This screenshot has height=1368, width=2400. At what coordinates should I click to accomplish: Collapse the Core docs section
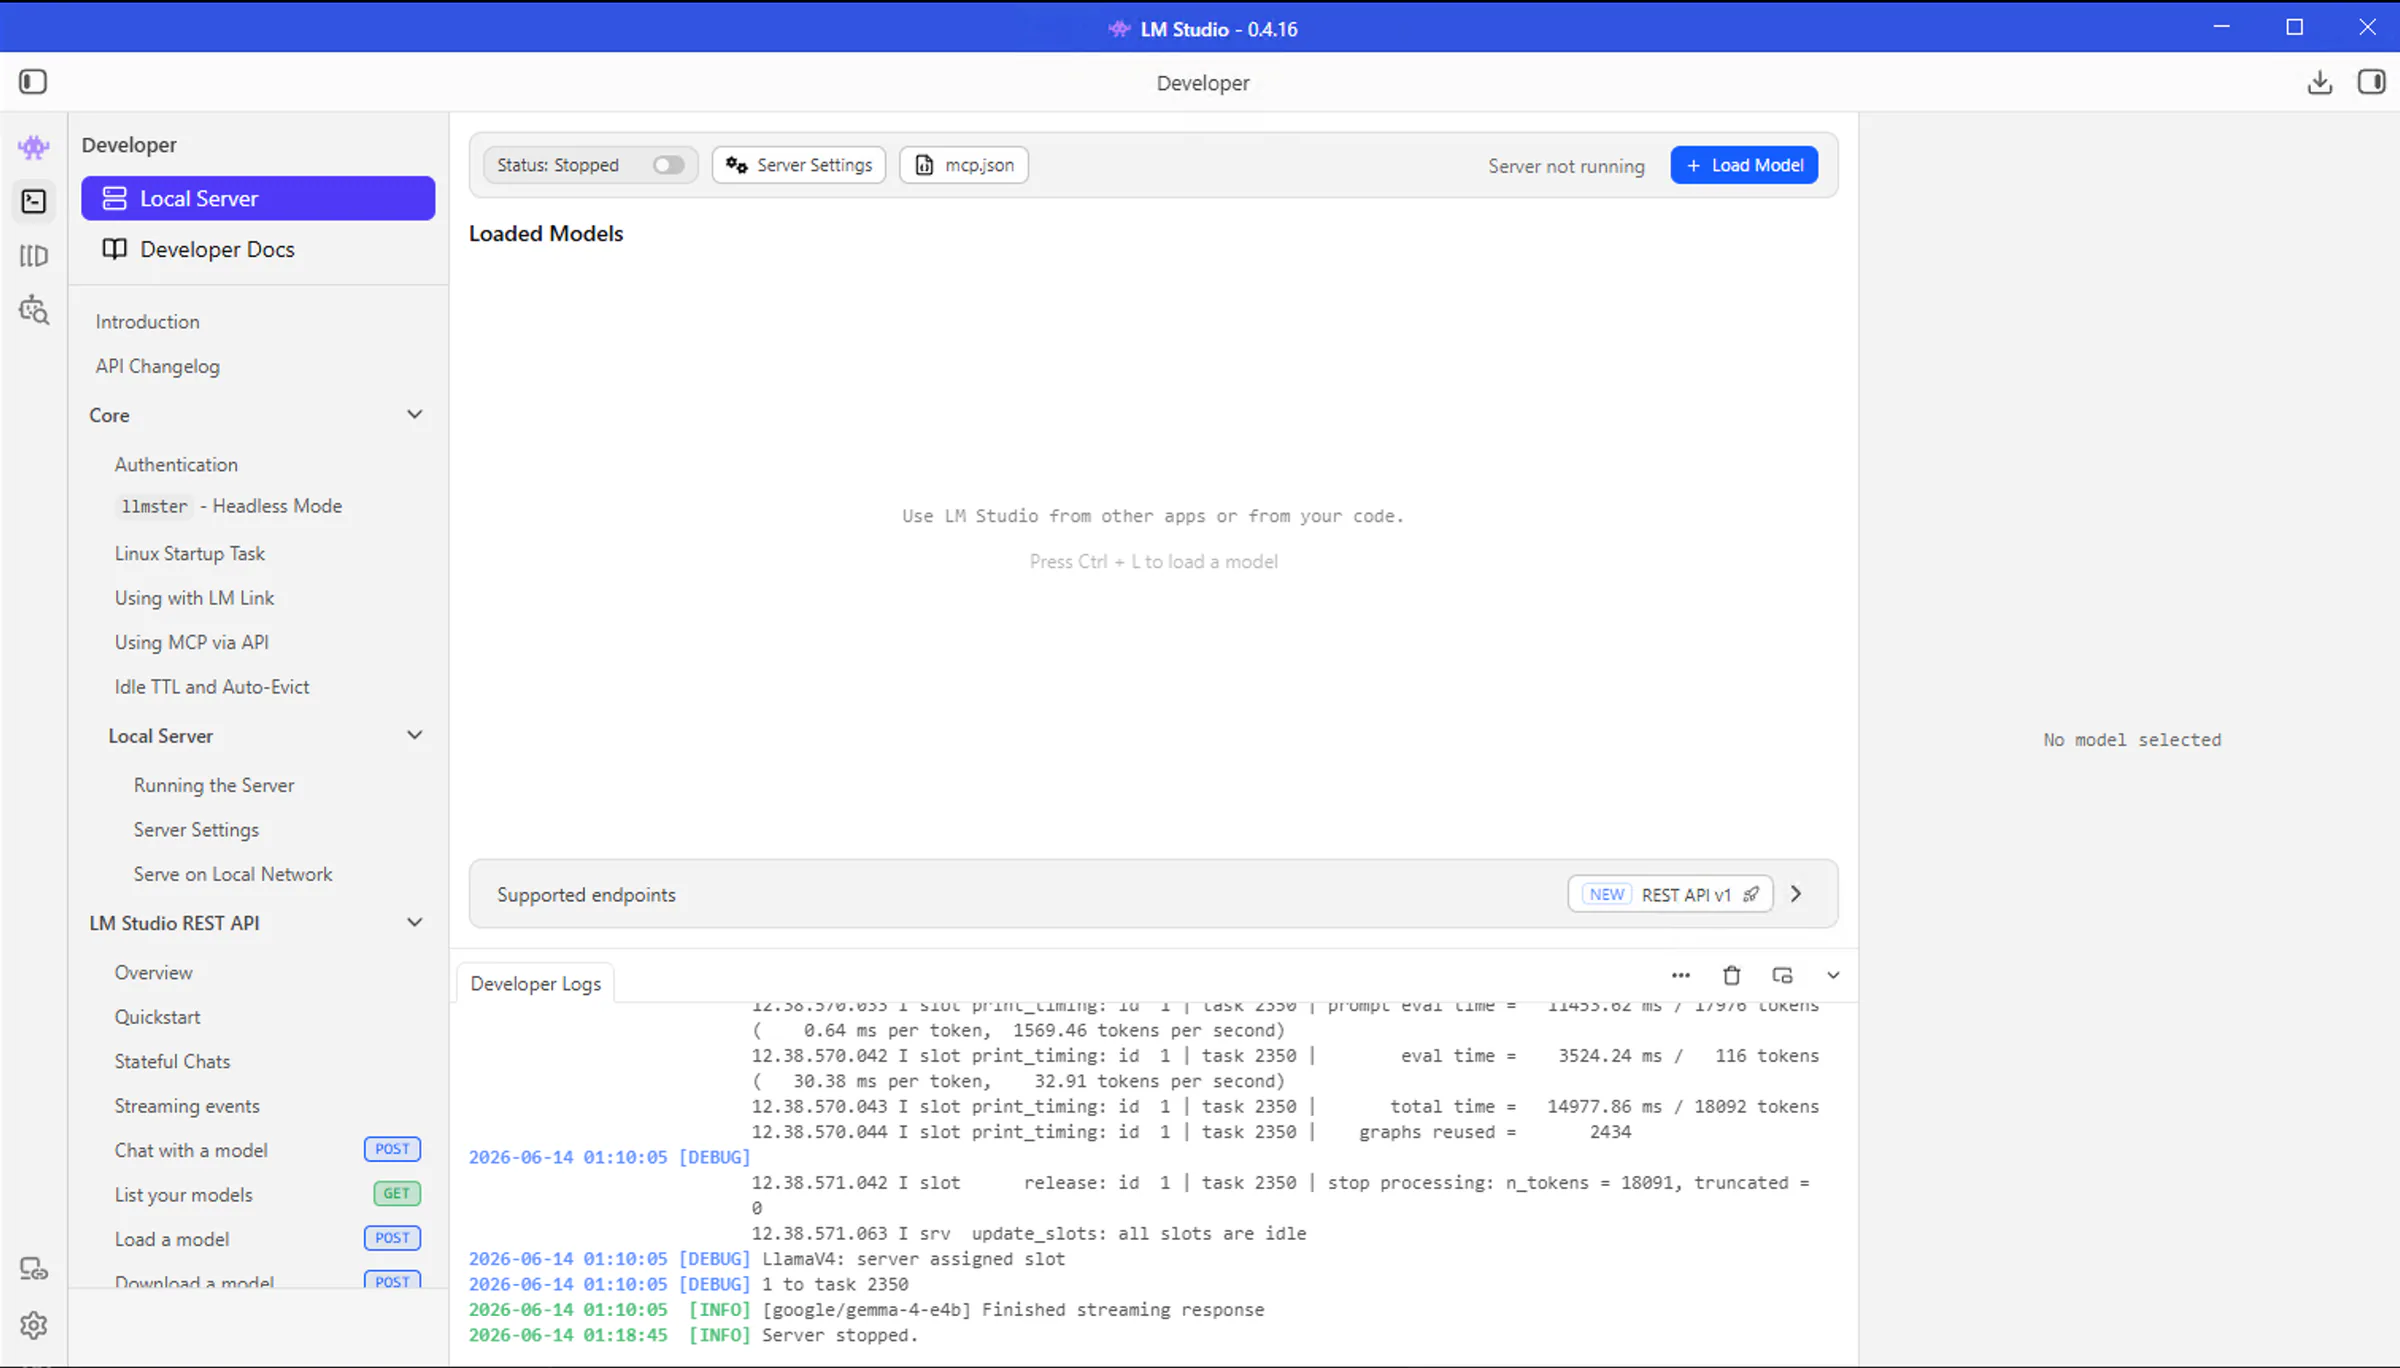[x=414, y=414]
